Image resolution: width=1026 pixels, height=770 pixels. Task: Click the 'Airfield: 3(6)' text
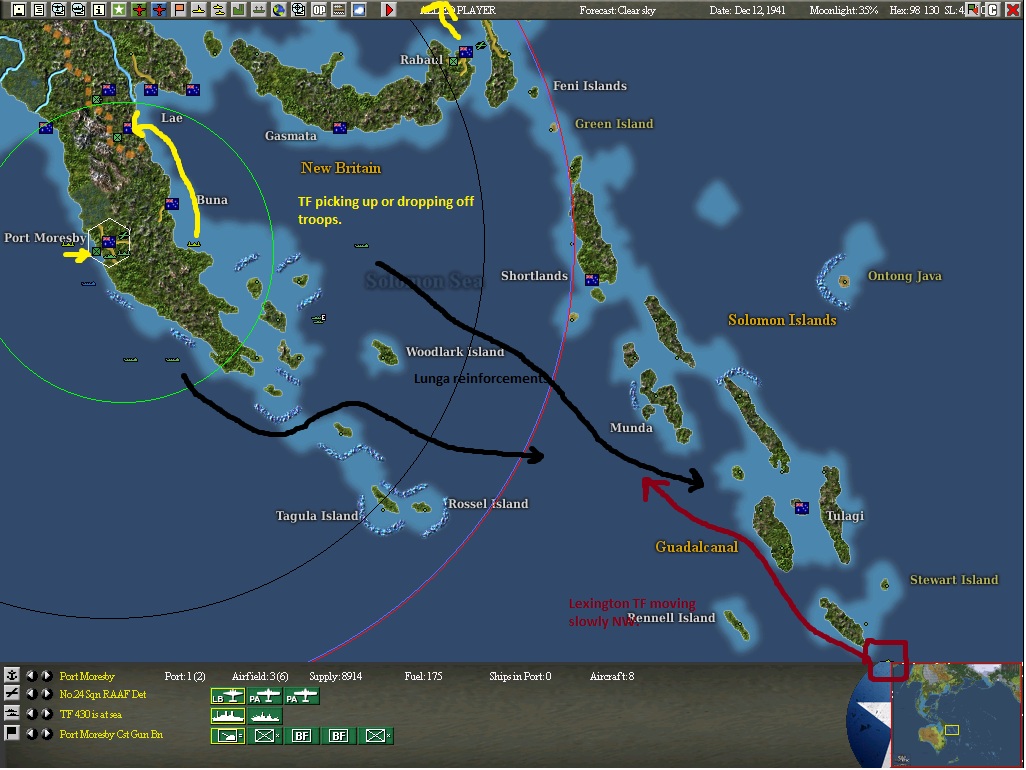point(260,676)
